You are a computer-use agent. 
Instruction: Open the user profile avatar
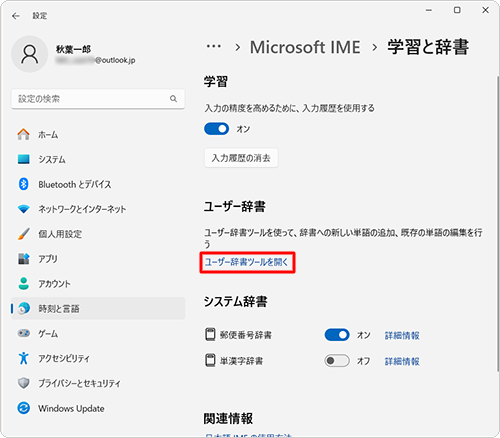(30, 54)
